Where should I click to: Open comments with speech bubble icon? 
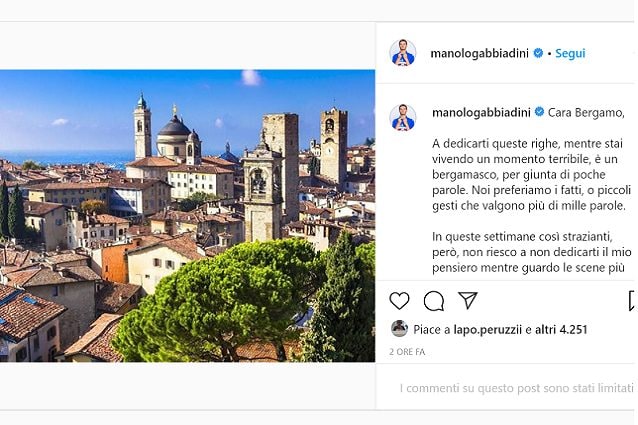434,301
